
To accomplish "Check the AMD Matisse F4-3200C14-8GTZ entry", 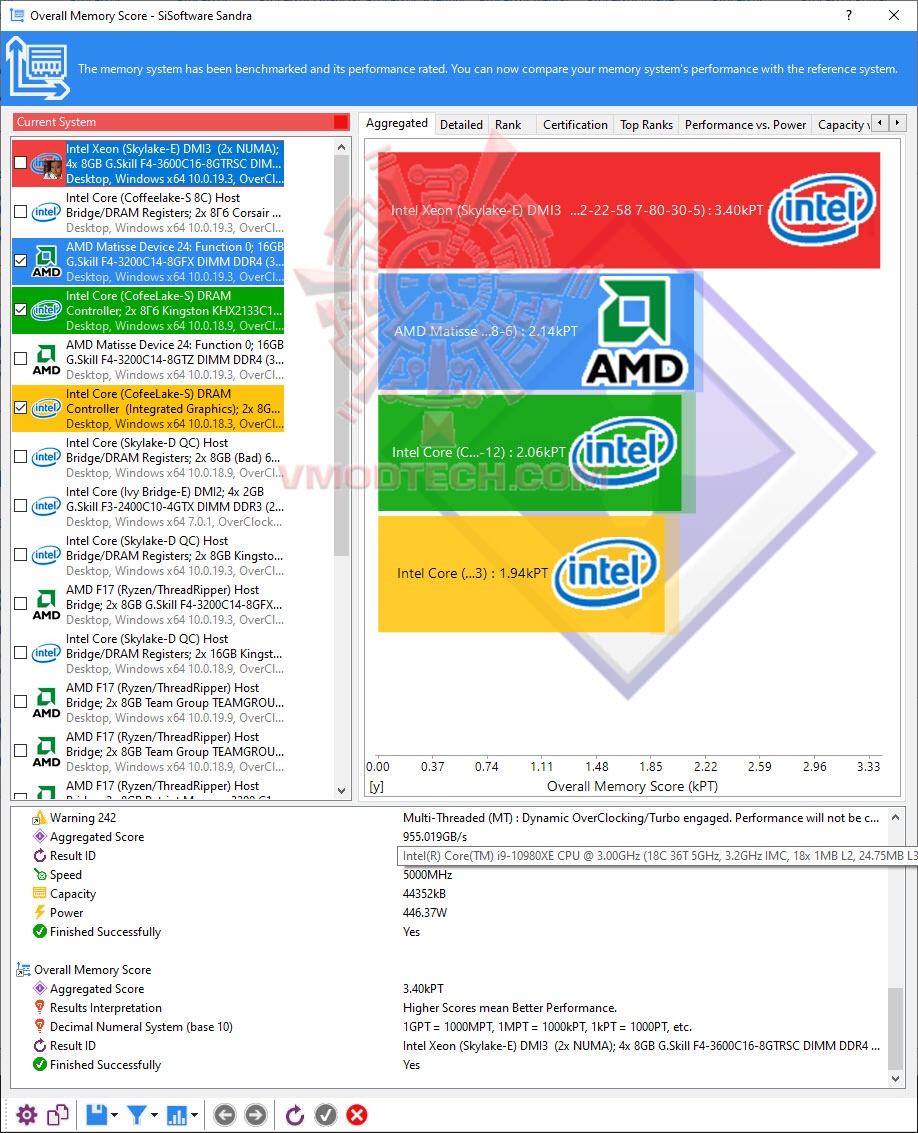I will (21, 358).
